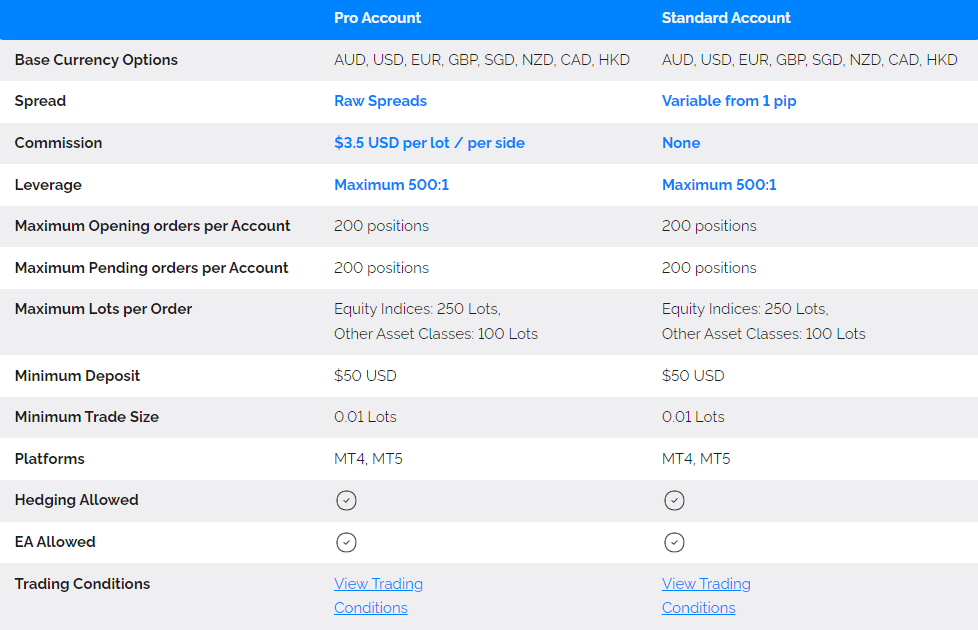978x630 pixels.
Task: Click the Hedging Allowed checkmark under Pro Account
Action: 346,500
